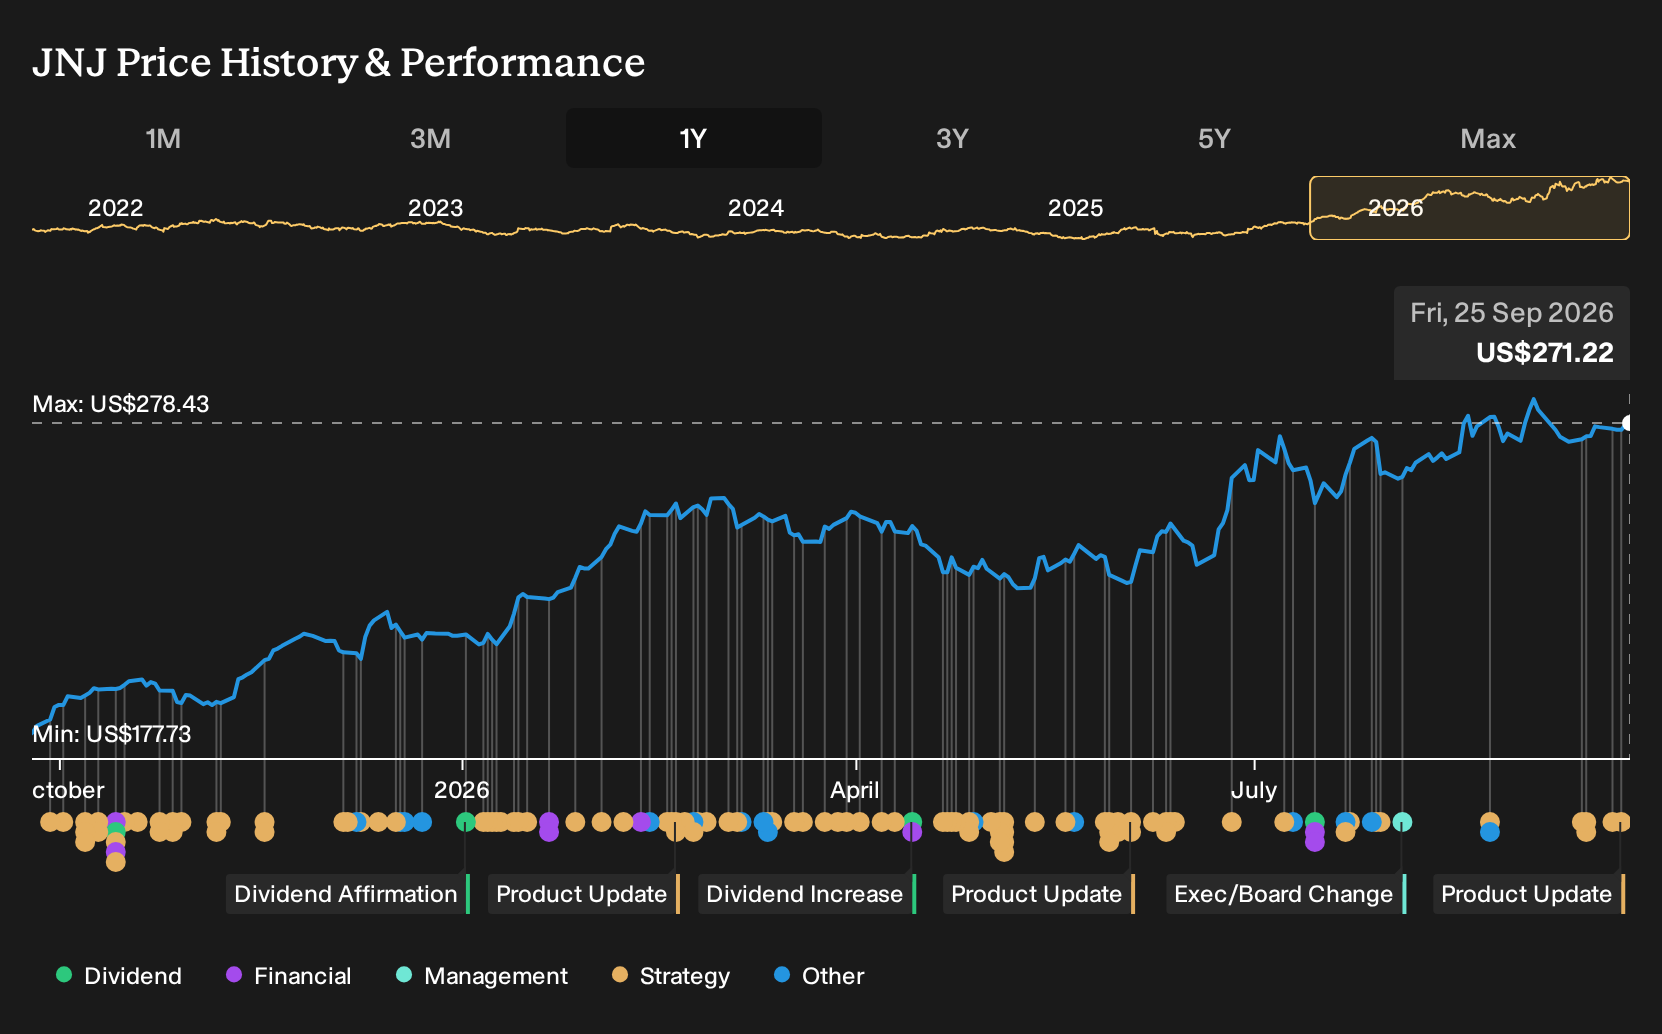The image size is (1662, 1034).
Task: Click the Min: US$177.73 label
Action: point(112,734)
